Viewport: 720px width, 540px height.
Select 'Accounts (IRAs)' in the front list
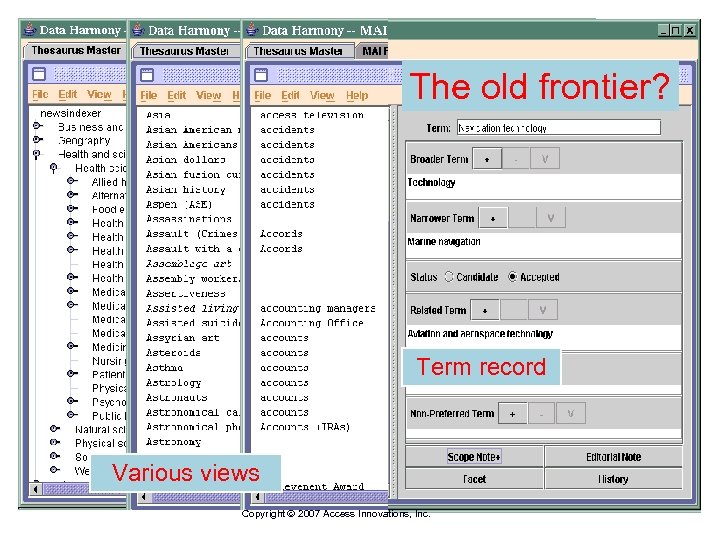click(305, 427)
